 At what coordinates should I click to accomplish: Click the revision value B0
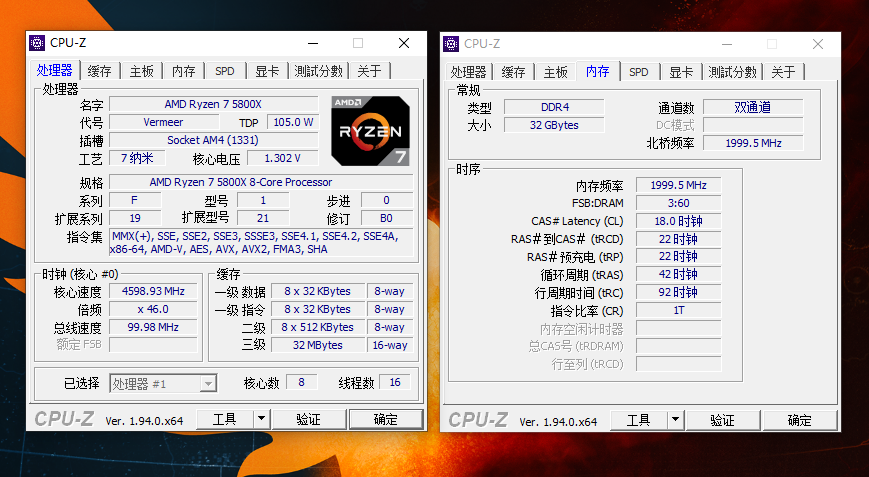tap(387, 218)
